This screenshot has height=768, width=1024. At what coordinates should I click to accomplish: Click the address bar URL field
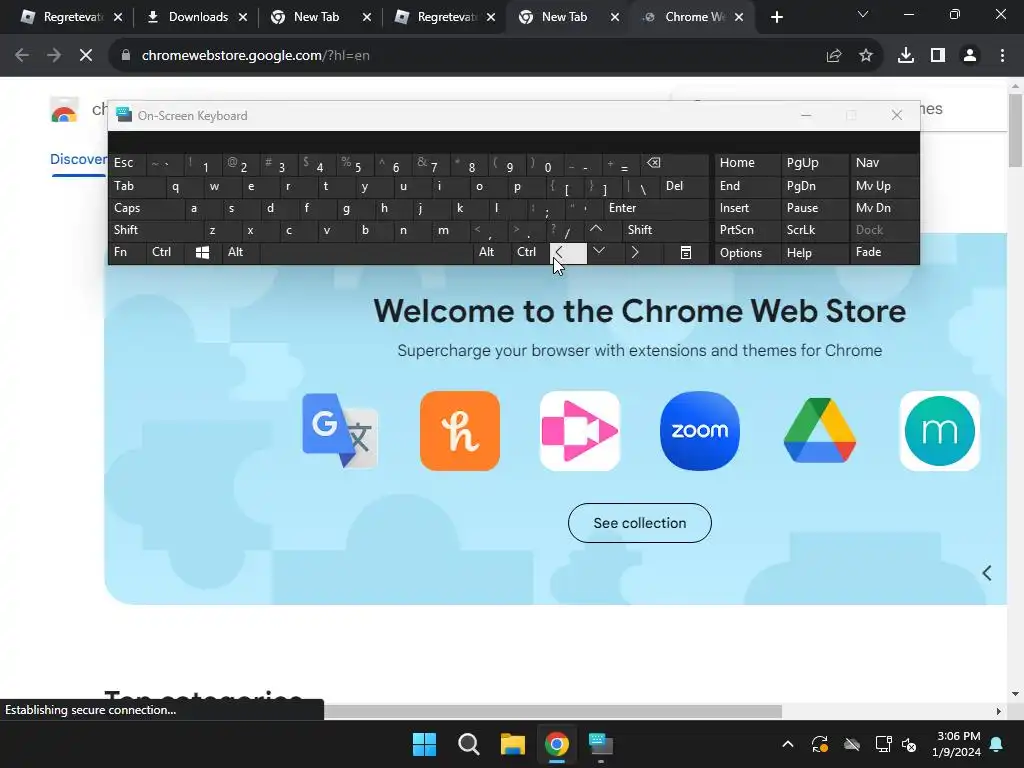click(470, 56)
